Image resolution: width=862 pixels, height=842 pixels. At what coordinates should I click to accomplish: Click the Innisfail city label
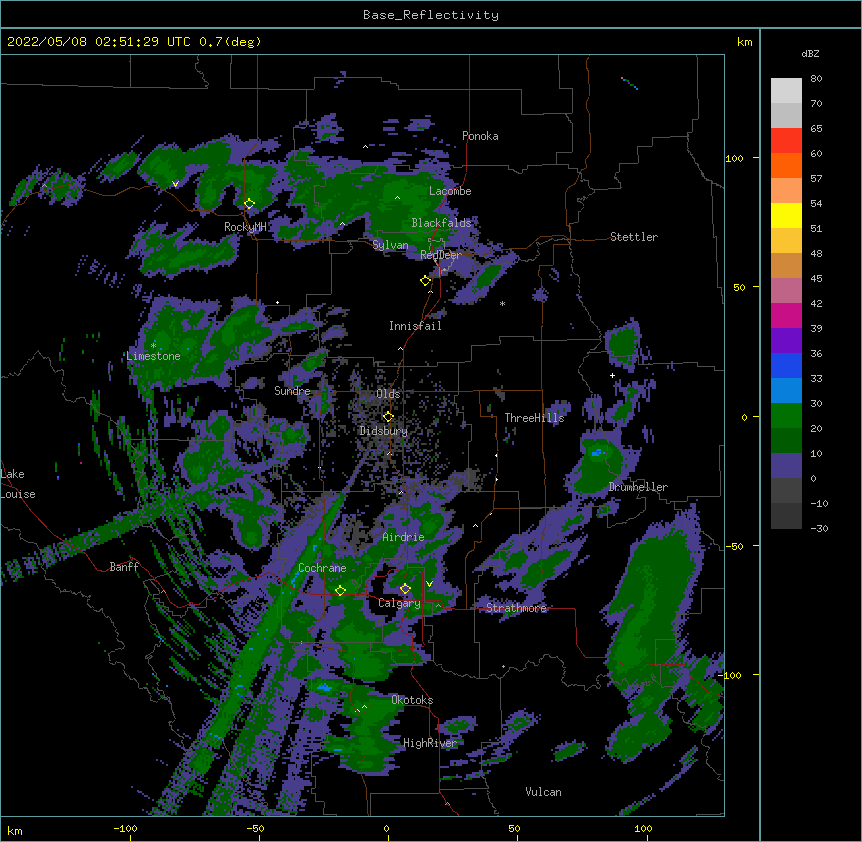tap(415, 326)
